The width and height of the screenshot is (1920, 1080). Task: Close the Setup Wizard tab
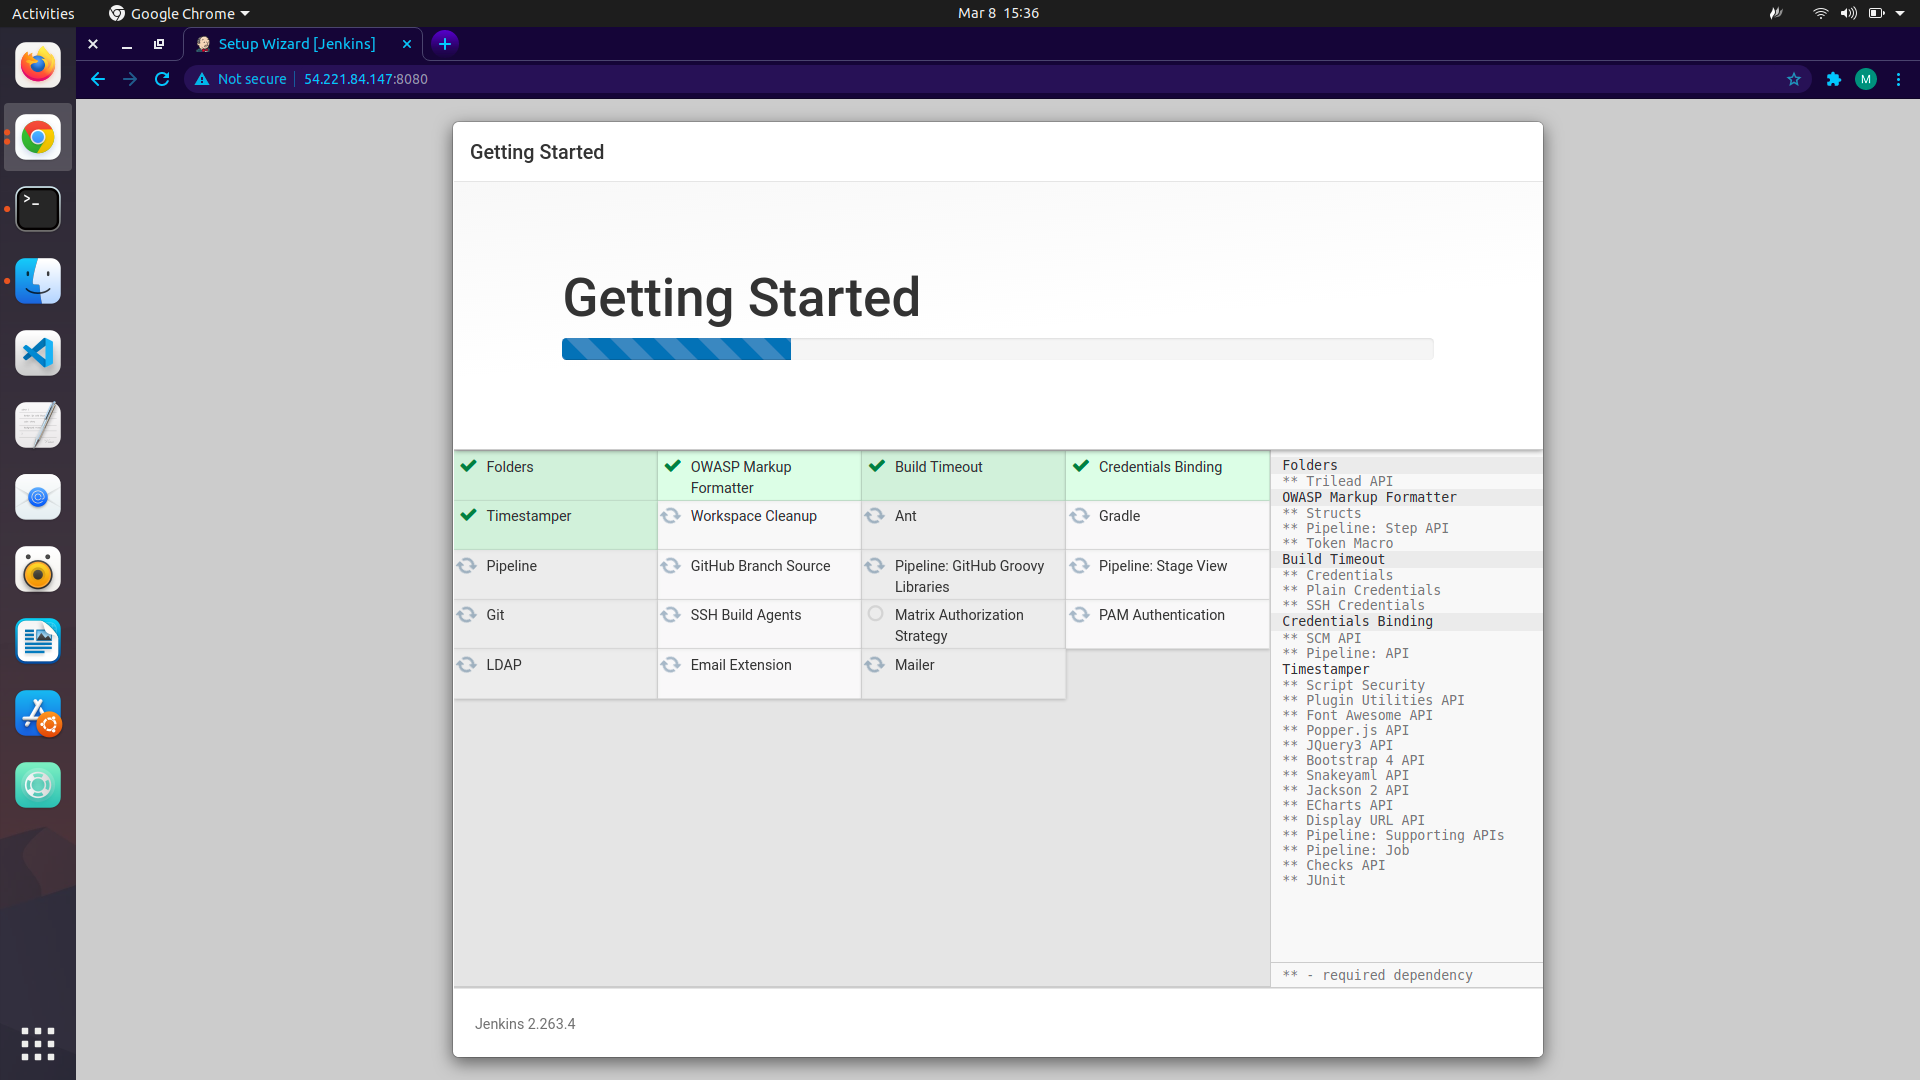point(407,44)
